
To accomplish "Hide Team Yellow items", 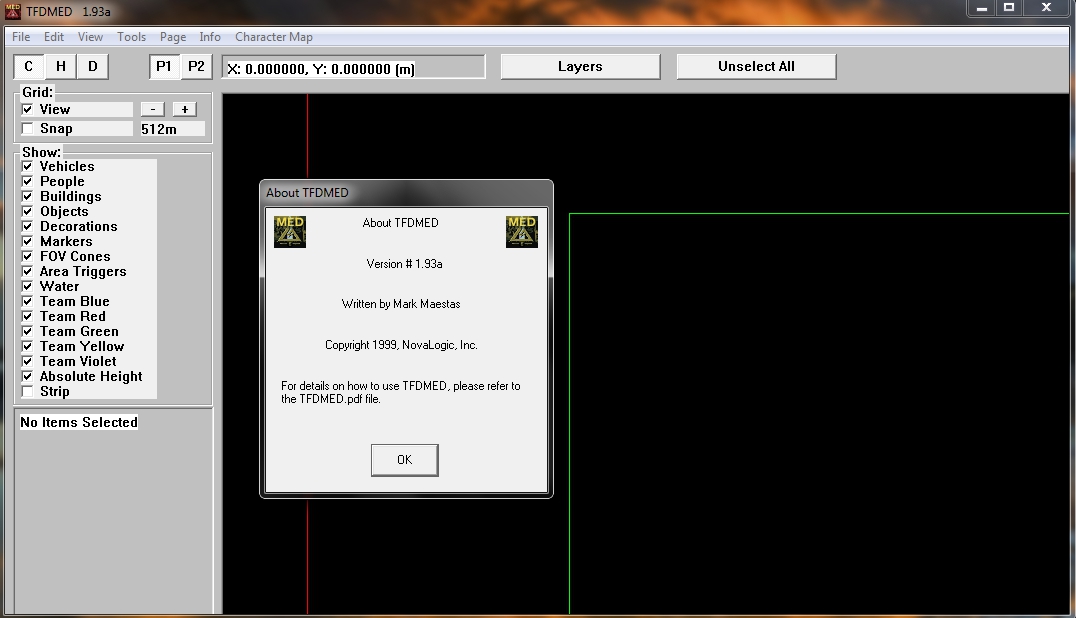I will [x=27, y=346].
